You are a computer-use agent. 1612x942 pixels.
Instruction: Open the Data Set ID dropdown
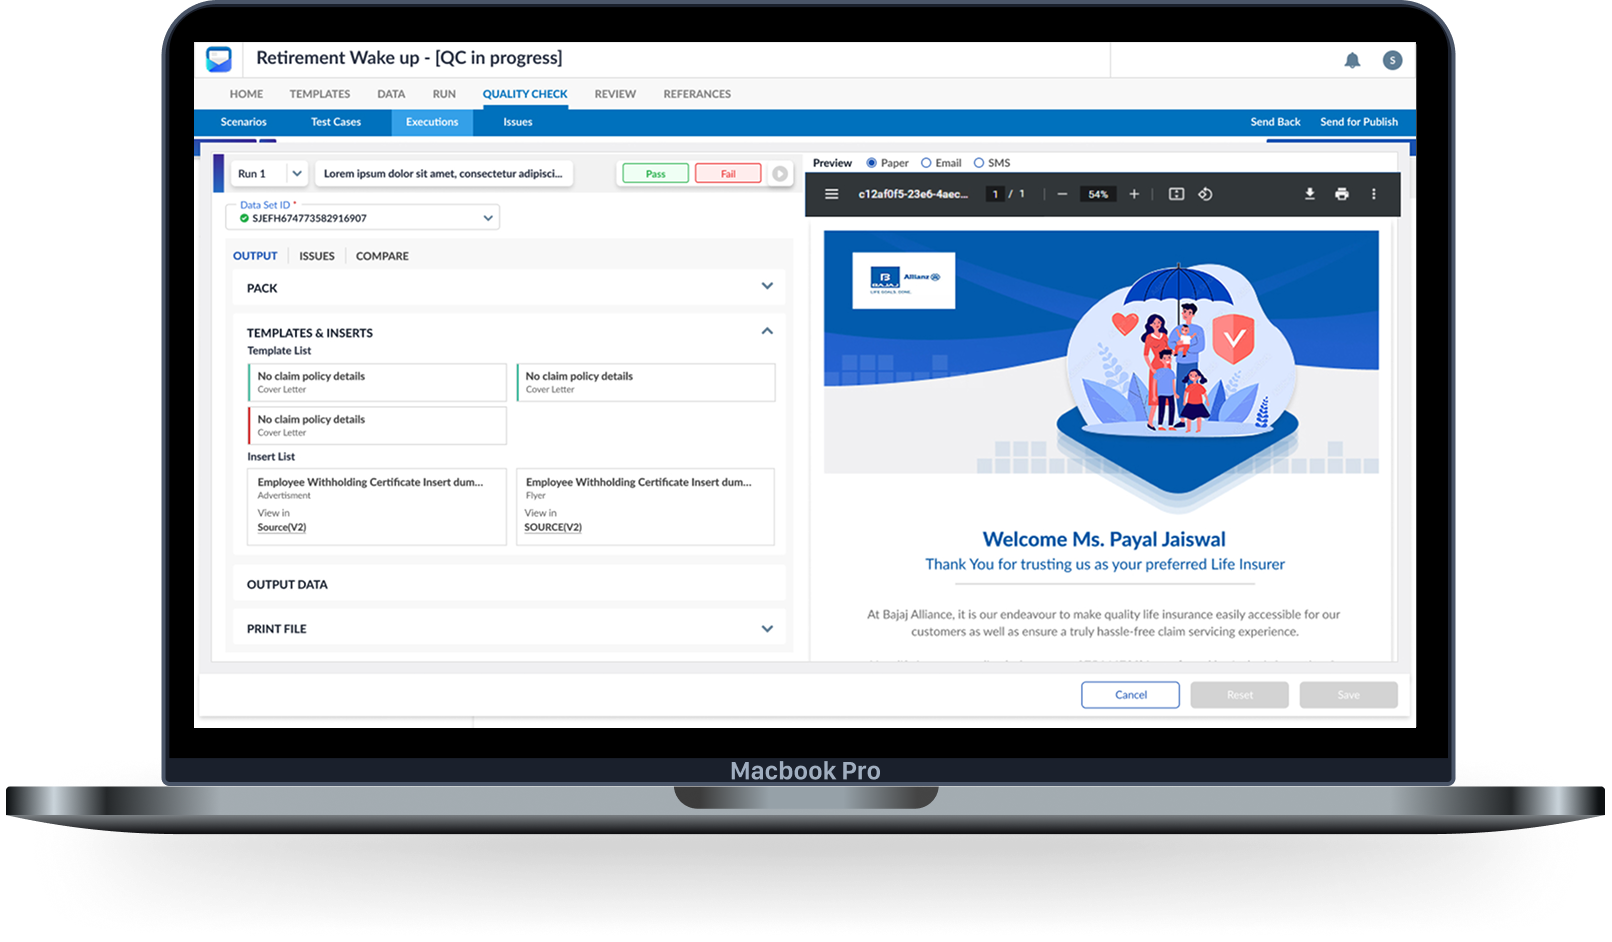point(488,218)
